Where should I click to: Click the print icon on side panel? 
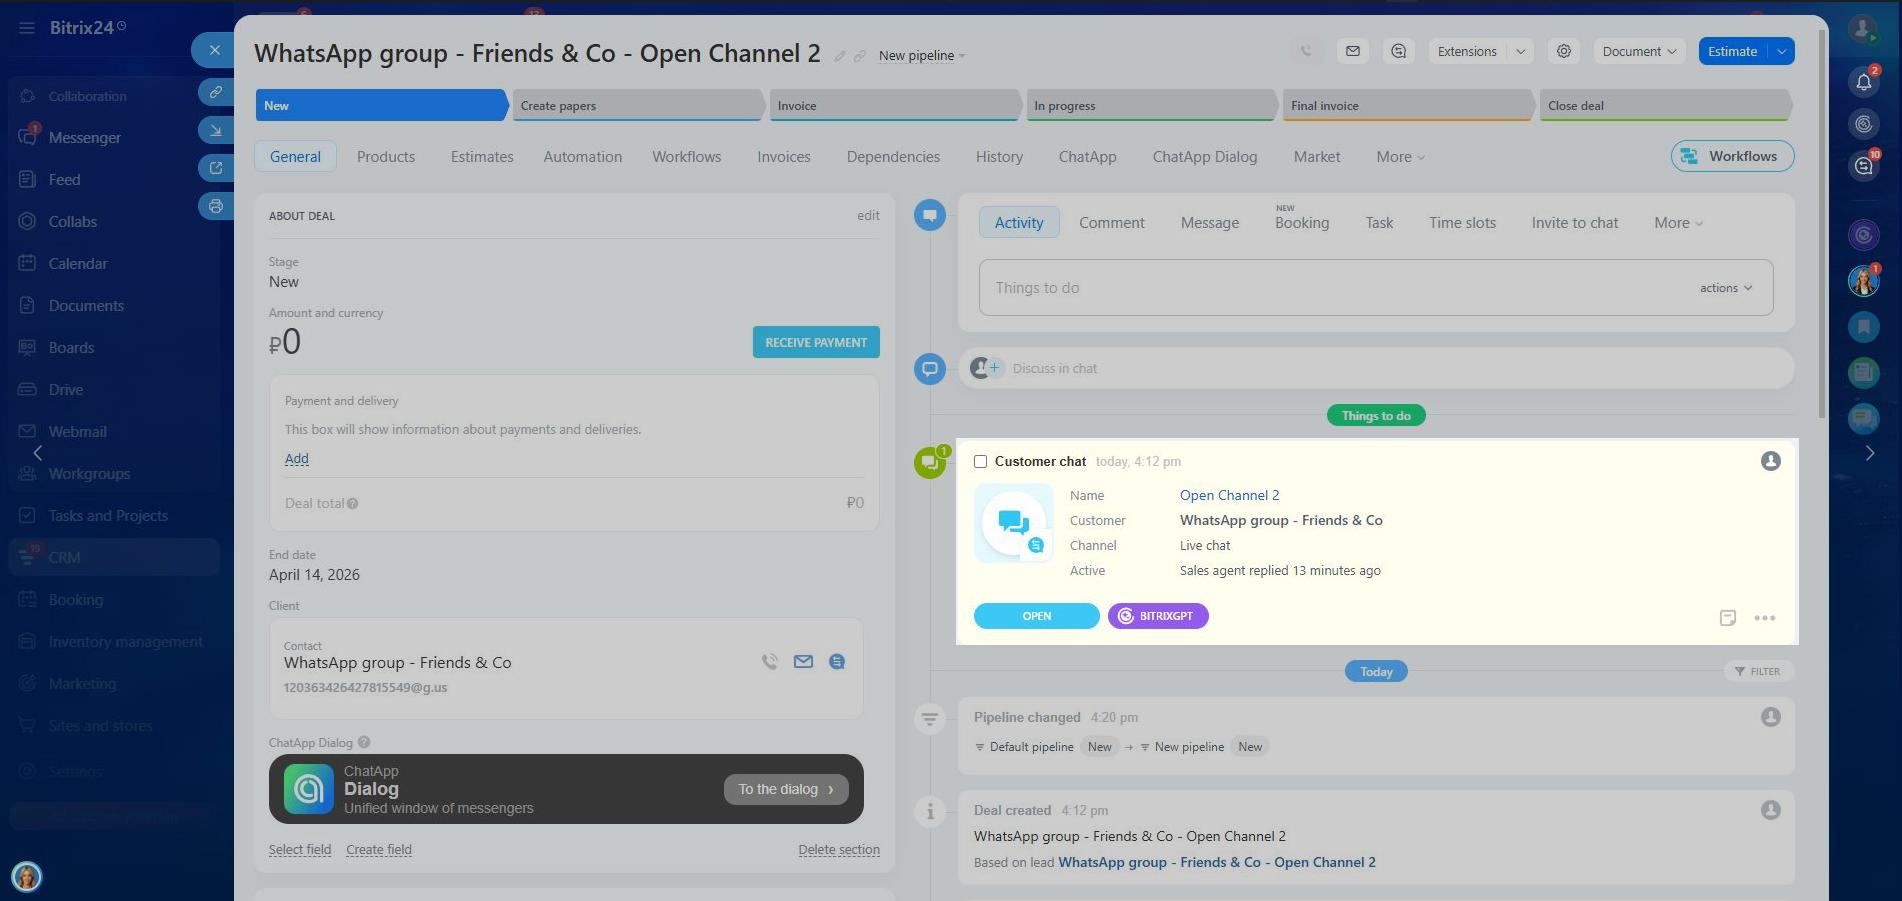[x=216, y=207]
